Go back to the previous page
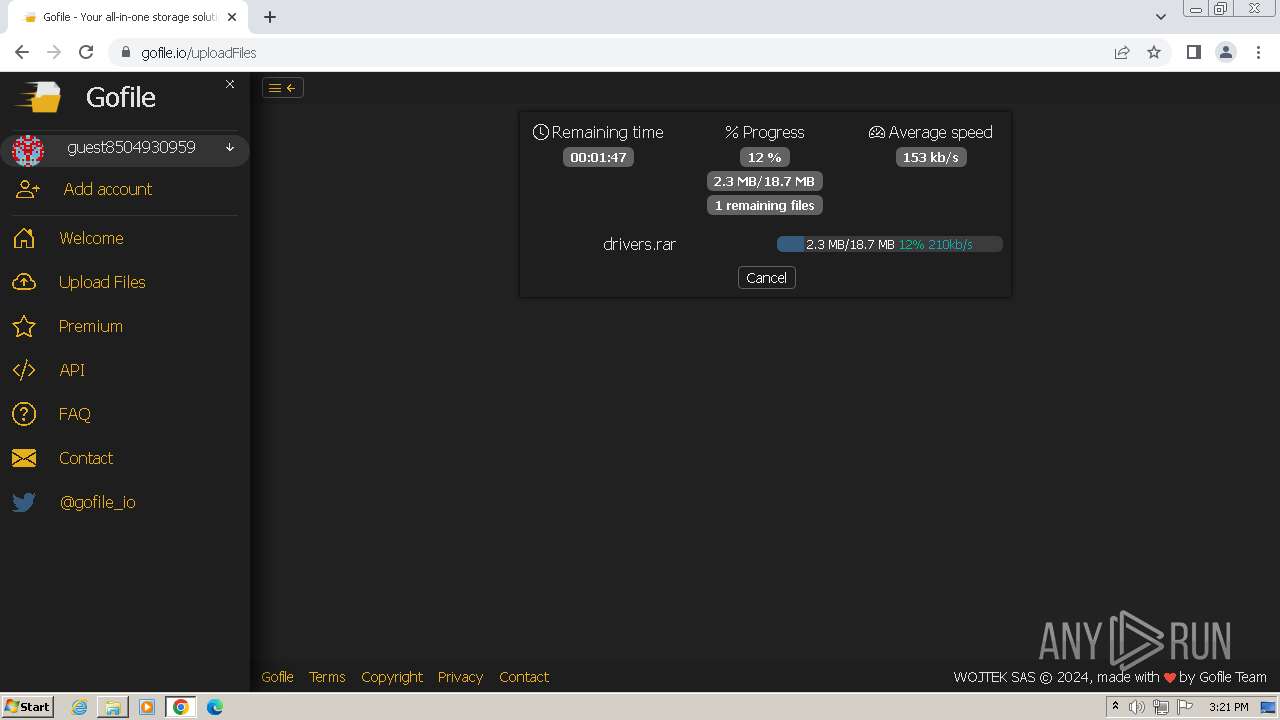This screenshot has height=720, width=1280. [22, 53]
